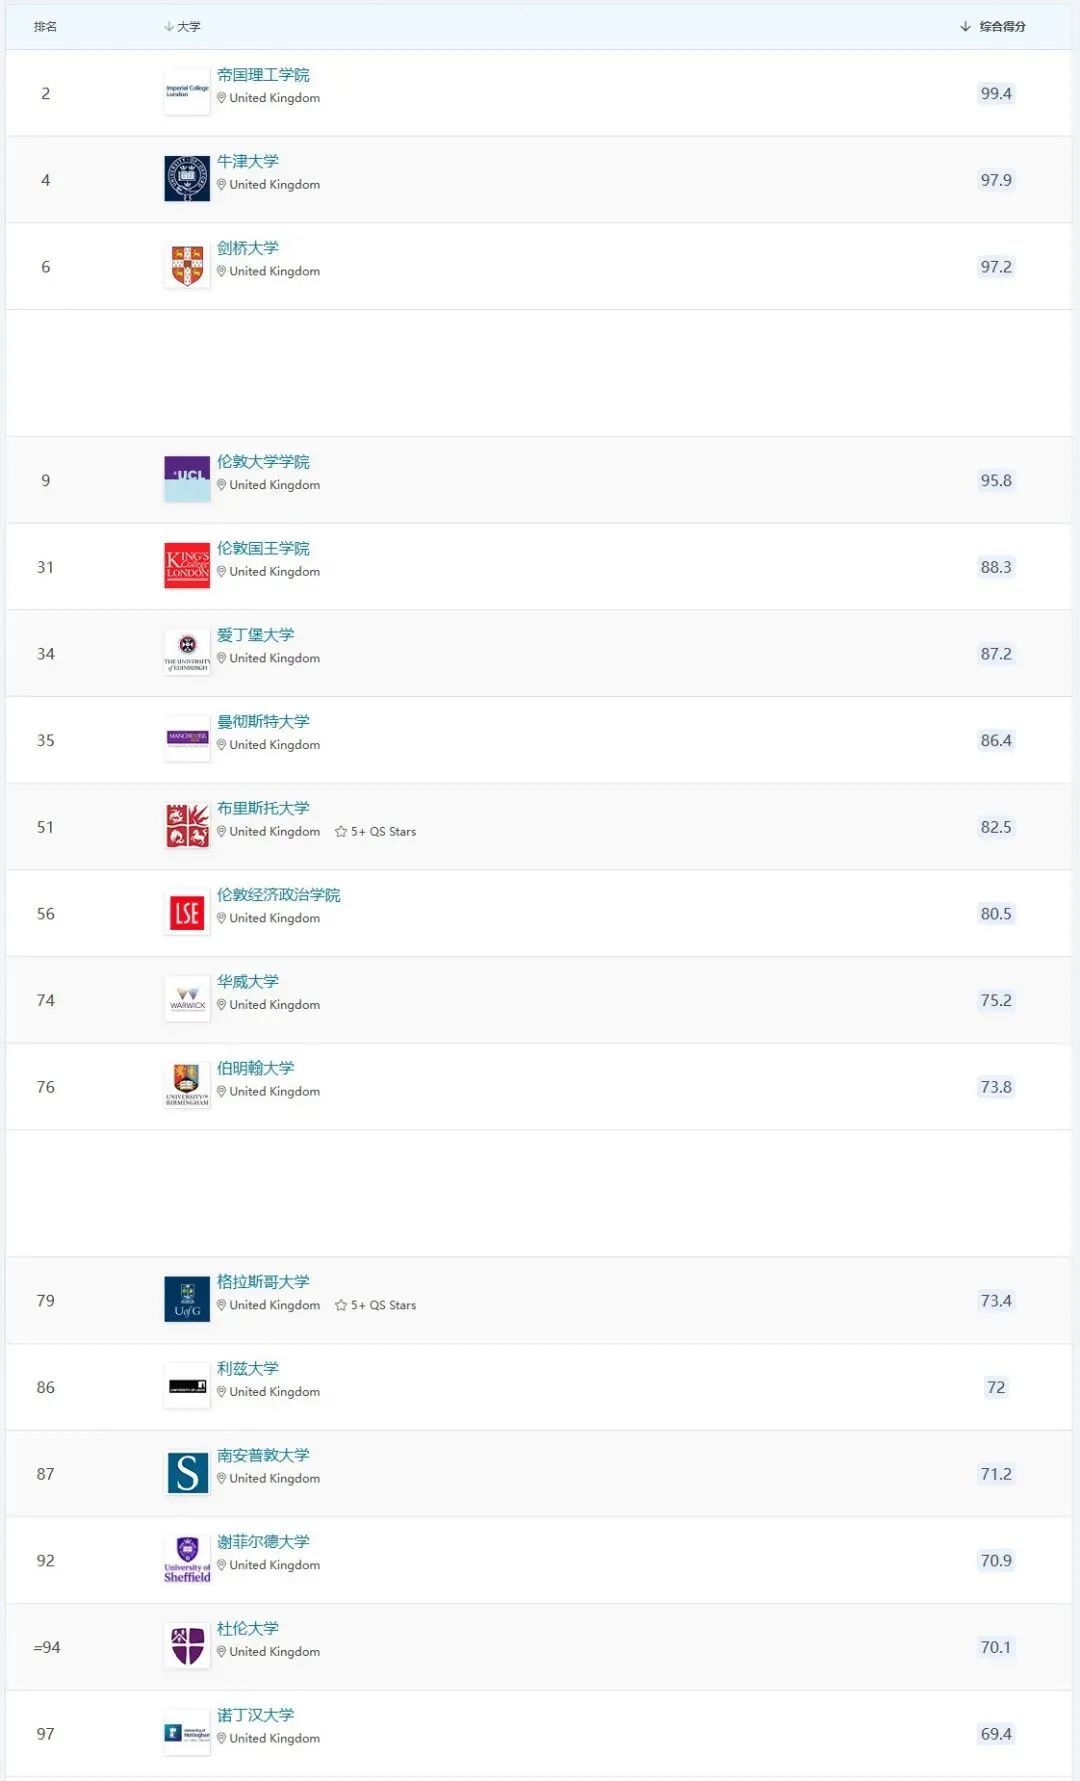This screenshot has width=1080, height=1781.
Task: Click the King's College London red logo
Action: point(187,566)
